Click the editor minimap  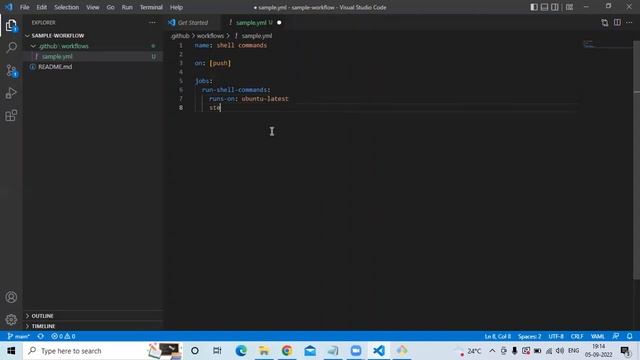tap(607, 45)
